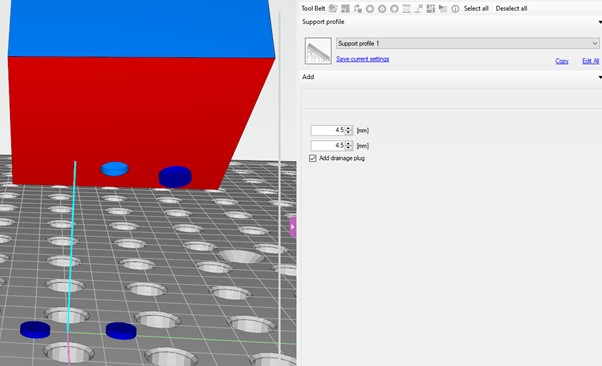The height and width of the screenshot is (366, 602).
Task: Increase the first 4.5 mm value
Action: [348, 128]
